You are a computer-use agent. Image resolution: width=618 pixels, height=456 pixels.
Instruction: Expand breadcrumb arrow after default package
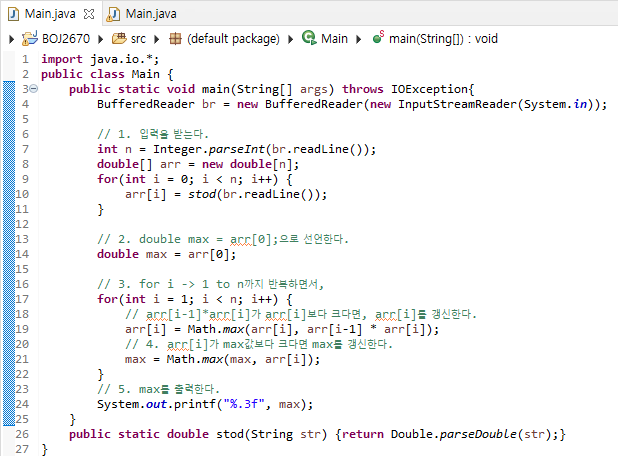290,39
